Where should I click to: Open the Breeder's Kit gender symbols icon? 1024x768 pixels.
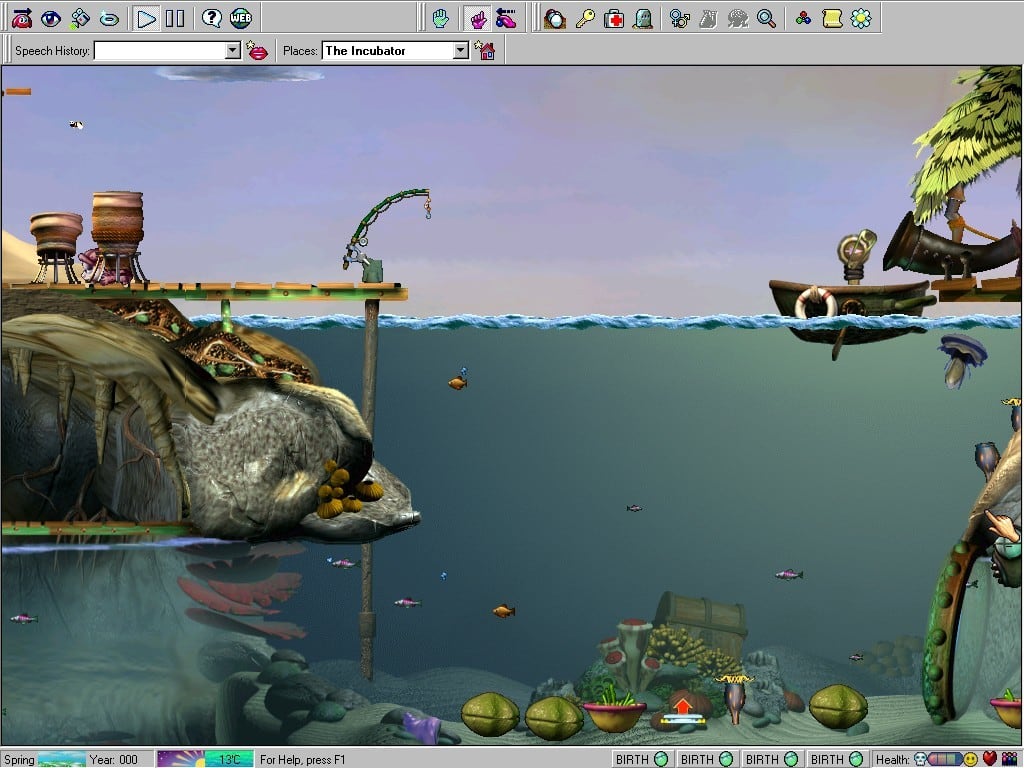click(680, 18)
